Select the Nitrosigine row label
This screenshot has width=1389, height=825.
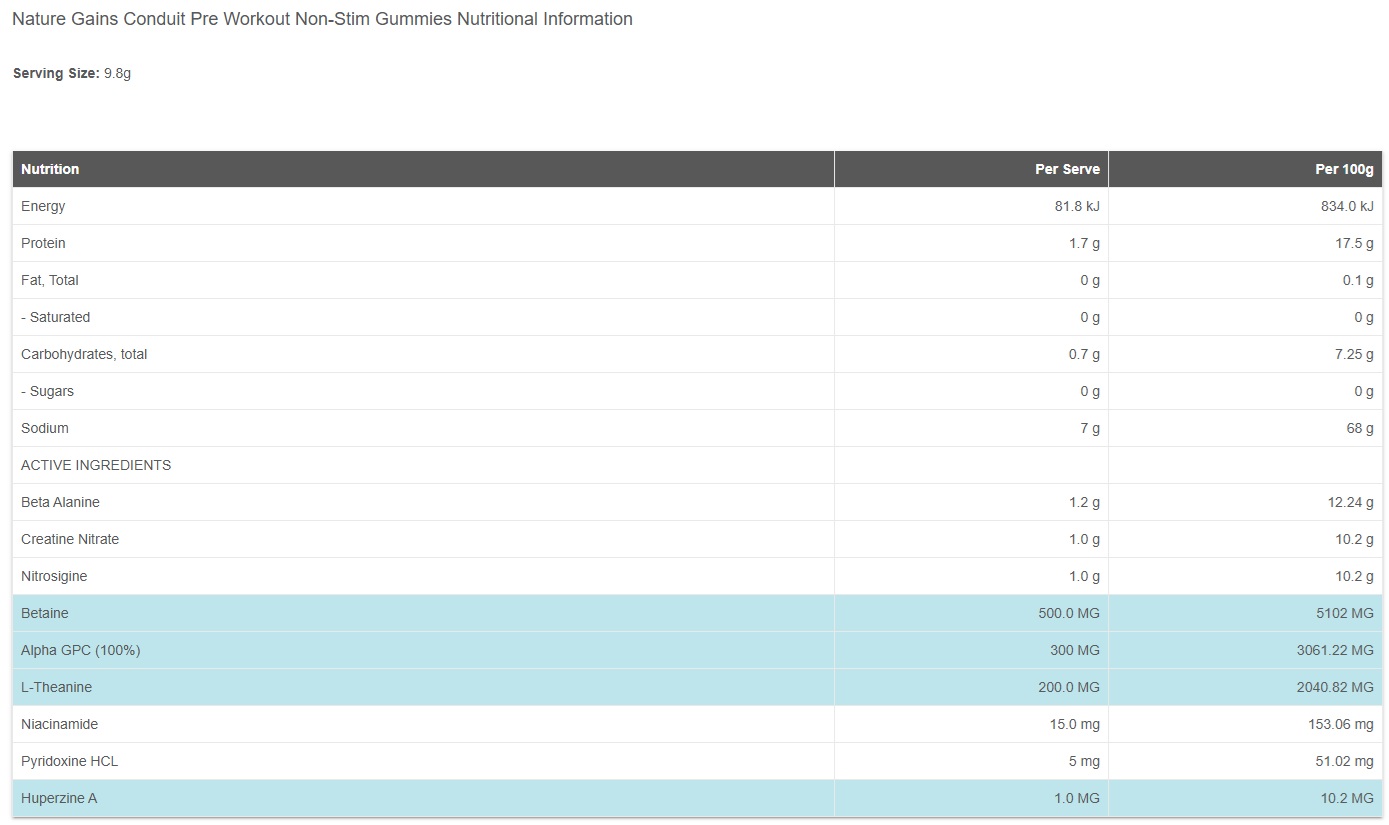pos(54,576)
